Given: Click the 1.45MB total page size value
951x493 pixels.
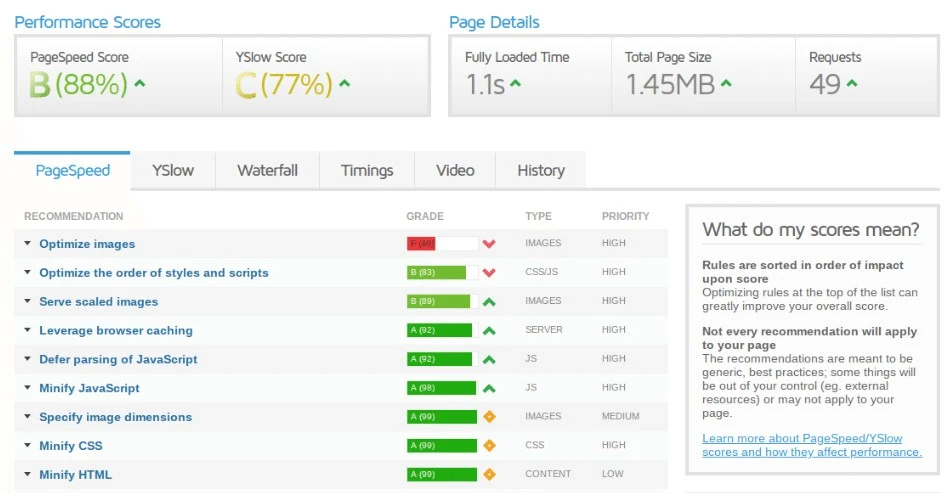Looking at the screenshot, I should 670,84.
